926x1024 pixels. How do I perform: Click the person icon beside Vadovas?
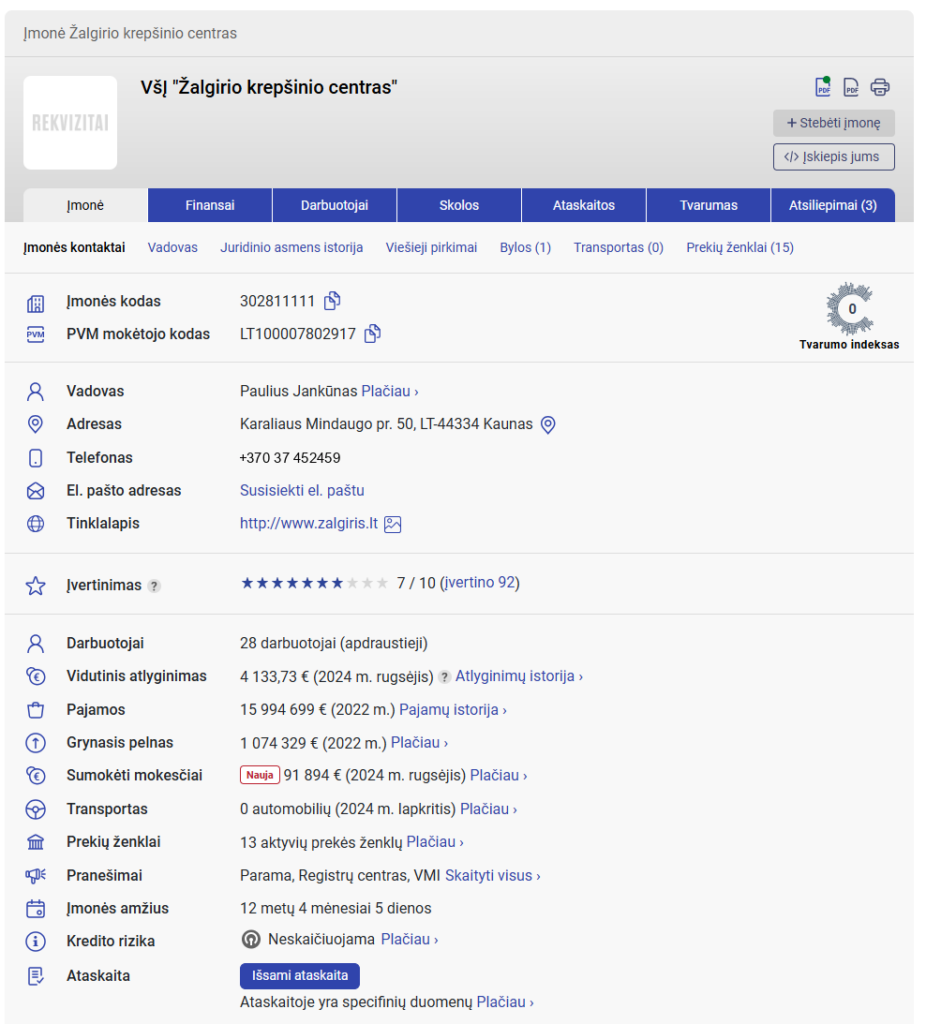point(35,392)
